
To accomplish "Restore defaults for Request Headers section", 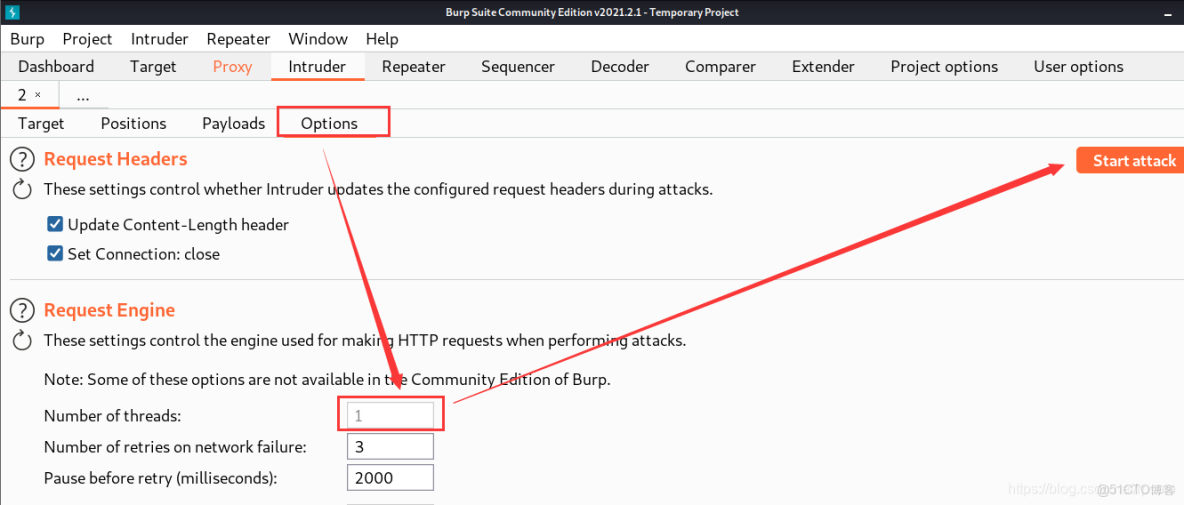I will pos(23,189).
